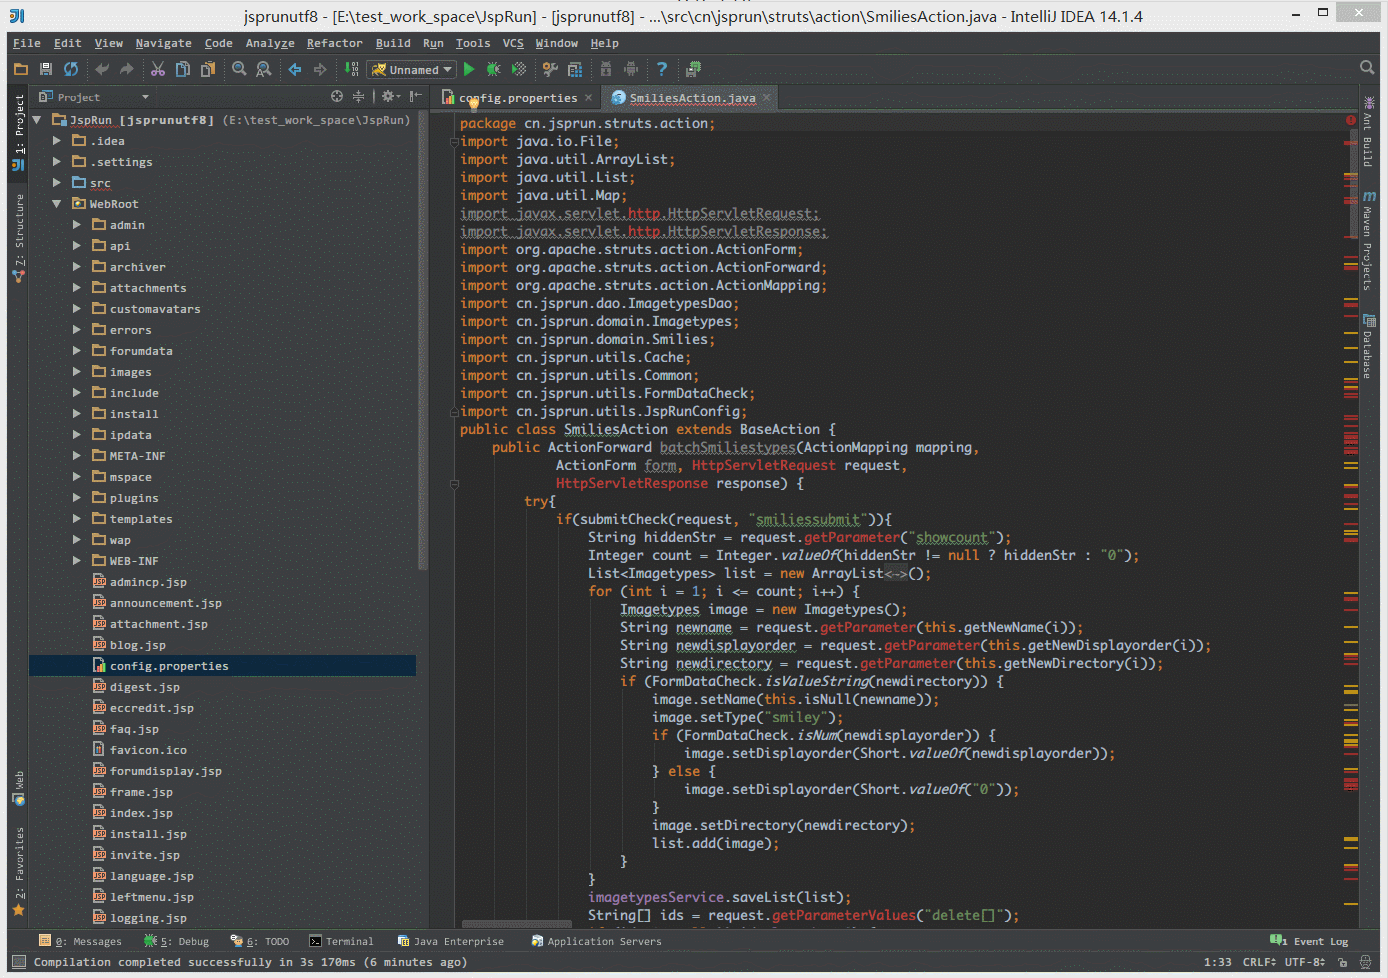This screenshot has height=978, width=1388.
Task: Expand the src folder in the project tree
Action: pos(57,183)
